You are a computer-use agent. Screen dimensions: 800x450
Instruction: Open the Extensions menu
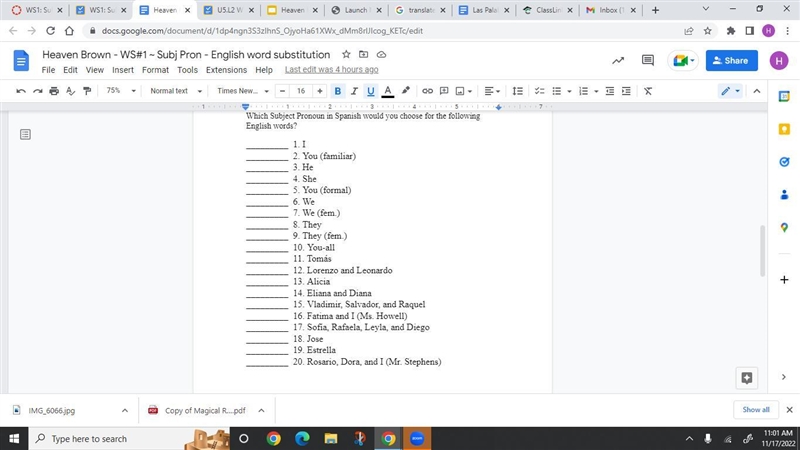pos(226,70)
